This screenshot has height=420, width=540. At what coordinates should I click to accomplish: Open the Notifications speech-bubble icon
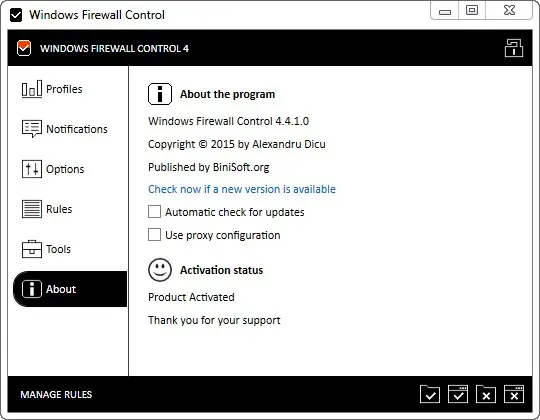pyautogui.click(x=32, y=129)
